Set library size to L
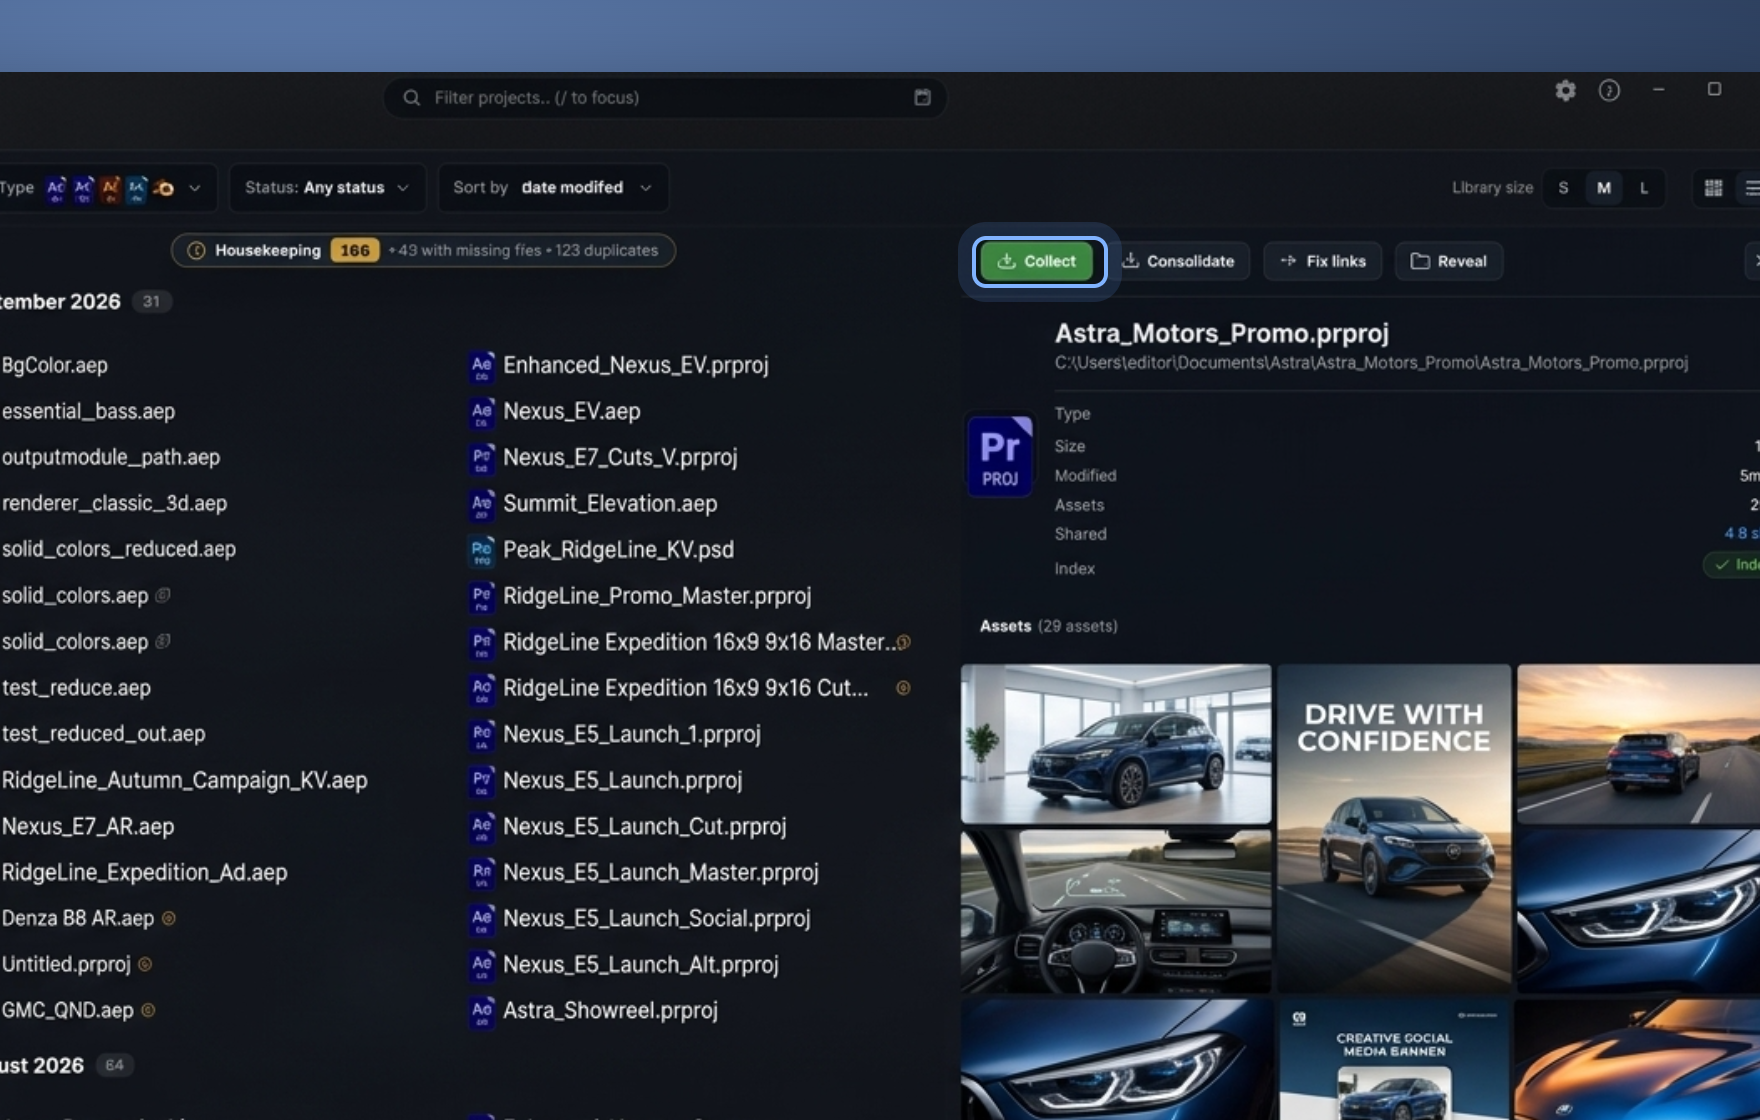Viewport: 1760px width, 1120px height. tap(1644, 188)
